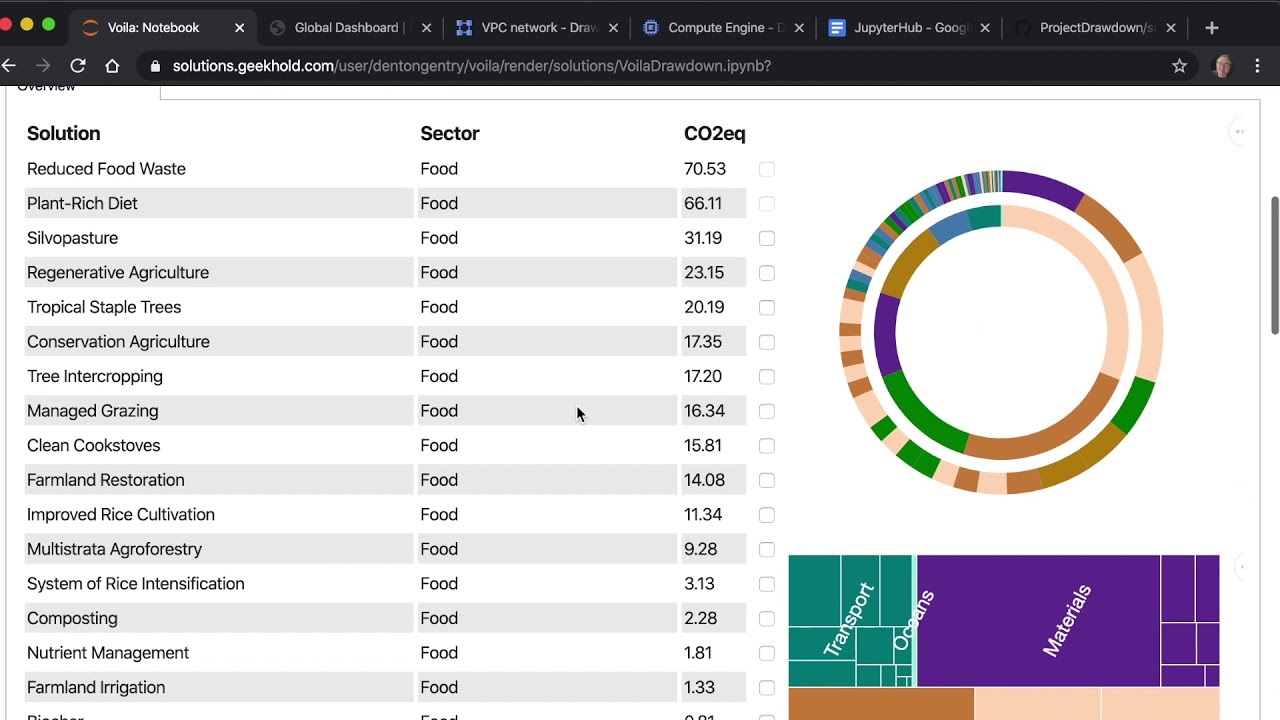This screenshot has height=720, width=1280.
Task: Go to the browser home page icon
Action: [x=112, y=66]
